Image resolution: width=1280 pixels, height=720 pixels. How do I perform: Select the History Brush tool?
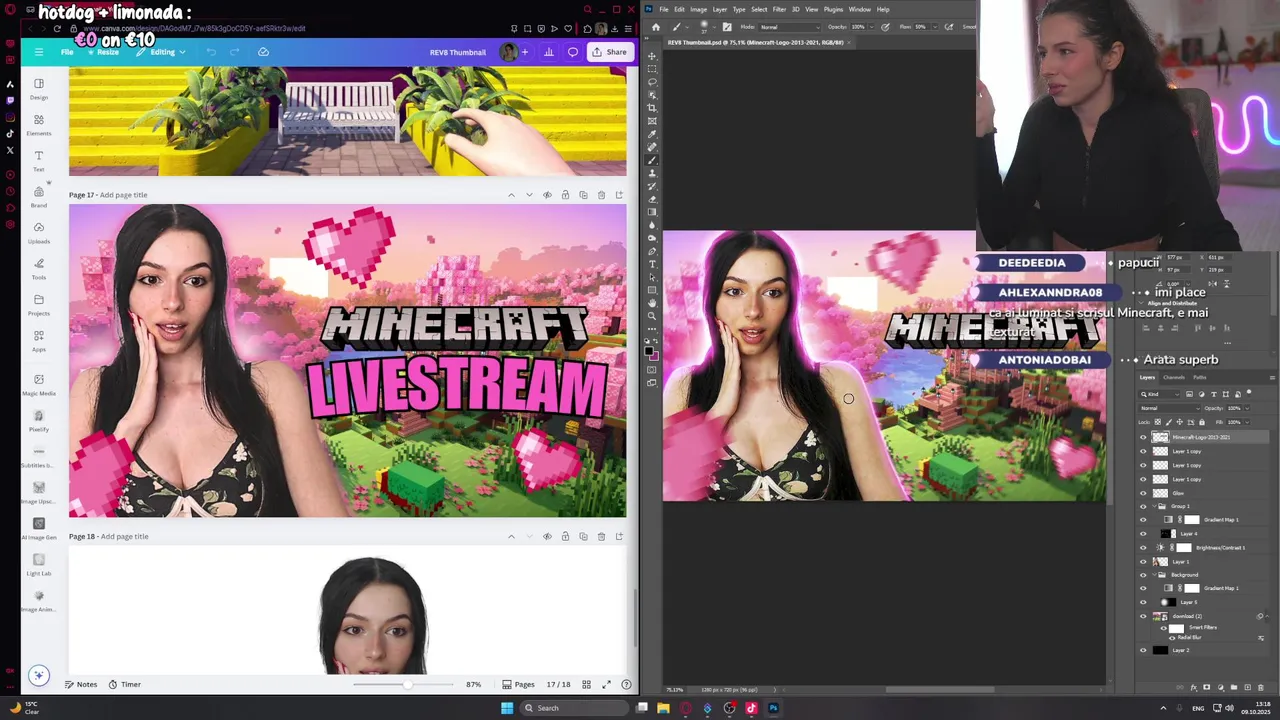[x=653, y=186]
